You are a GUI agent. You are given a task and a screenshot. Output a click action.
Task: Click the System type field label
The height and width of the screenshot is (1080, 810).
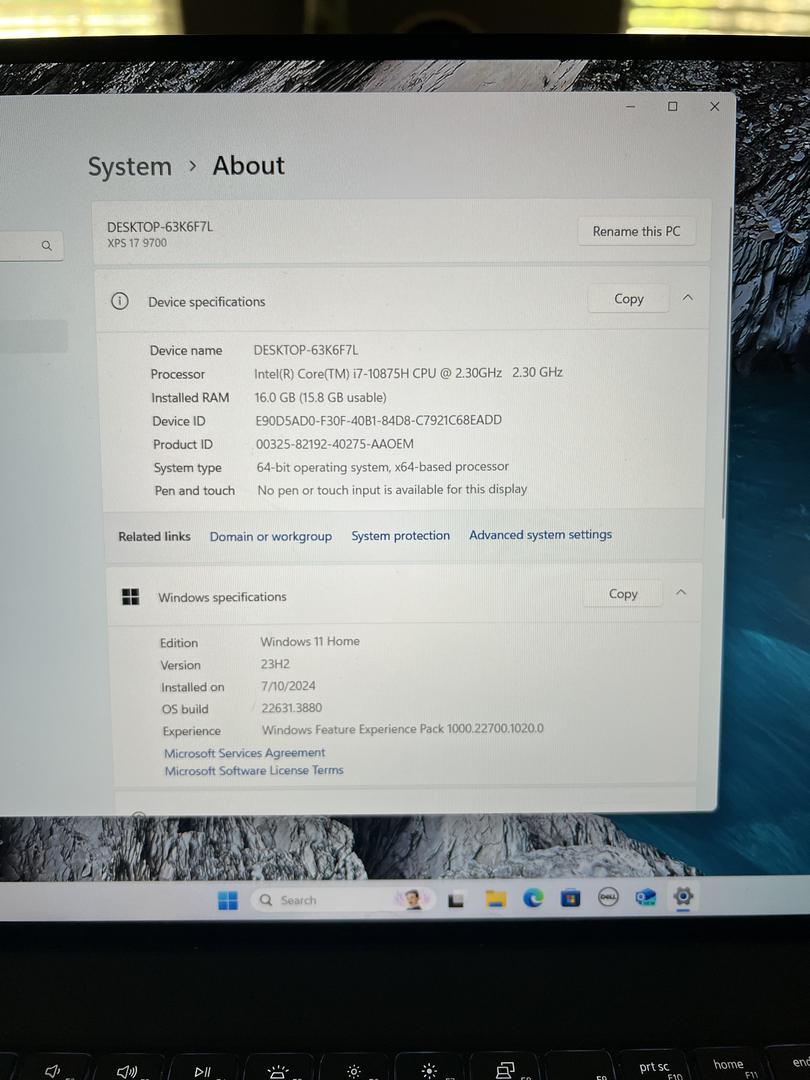tap(187, 468)
